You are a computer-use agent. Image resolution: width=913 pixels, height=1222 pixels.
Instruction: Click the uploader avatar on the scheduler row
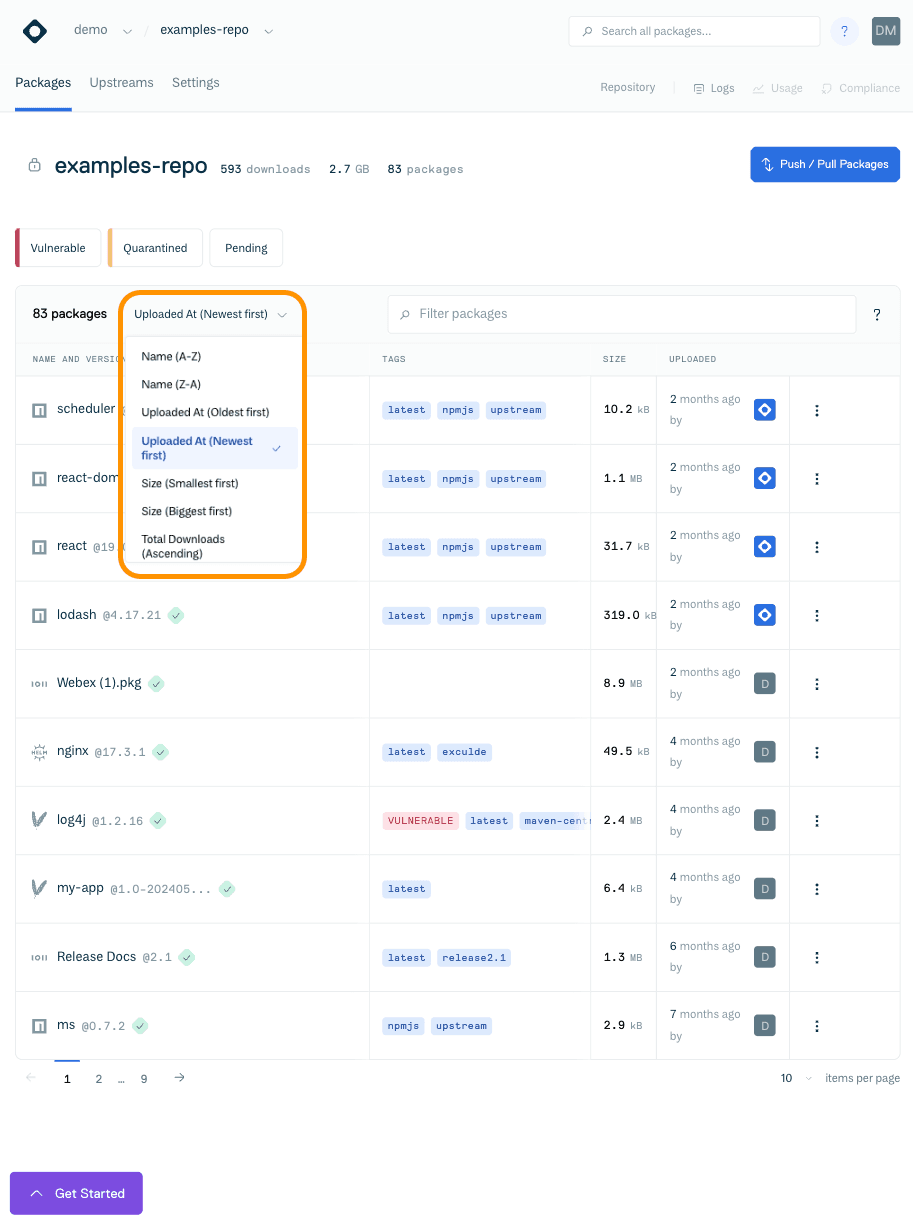[764, 410]
